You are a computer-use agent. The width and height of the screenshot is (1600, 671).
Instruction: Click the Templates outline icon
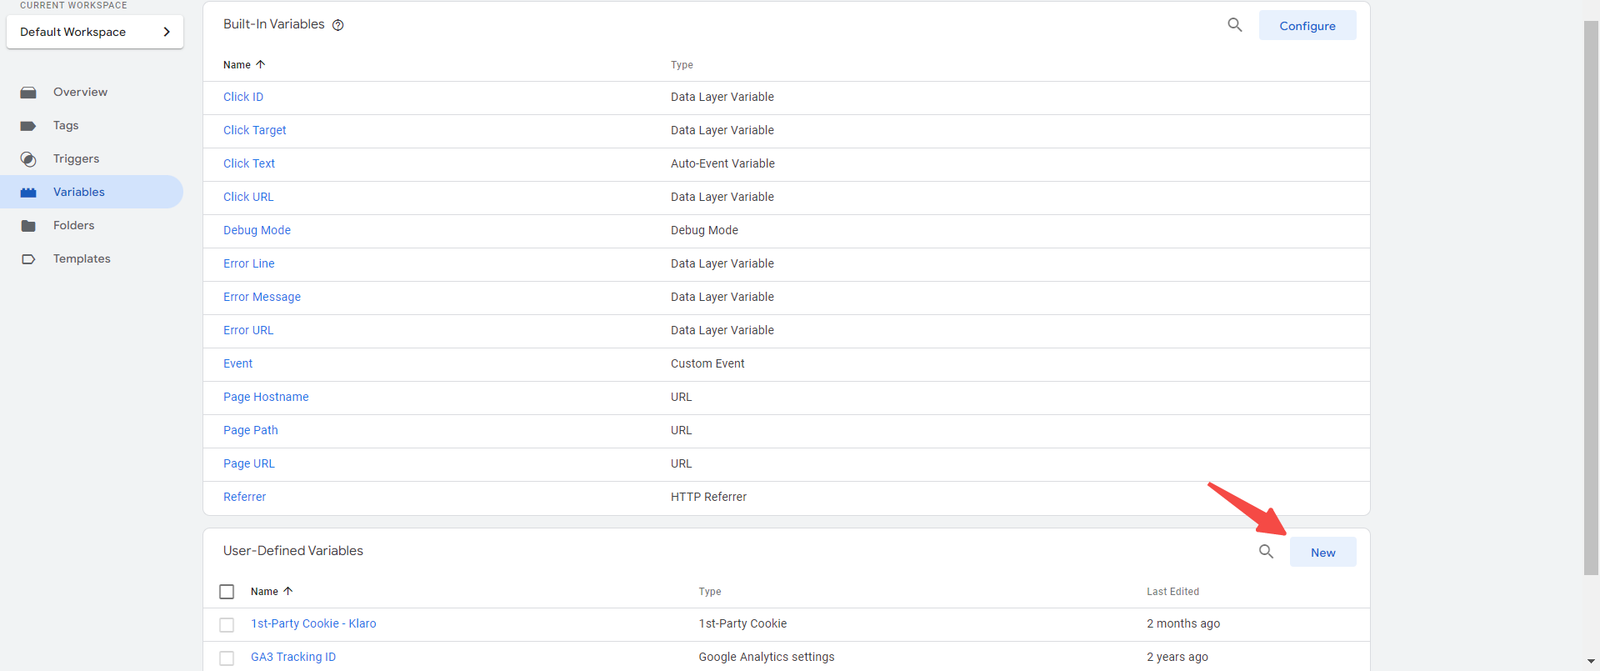tap(28, 259)
